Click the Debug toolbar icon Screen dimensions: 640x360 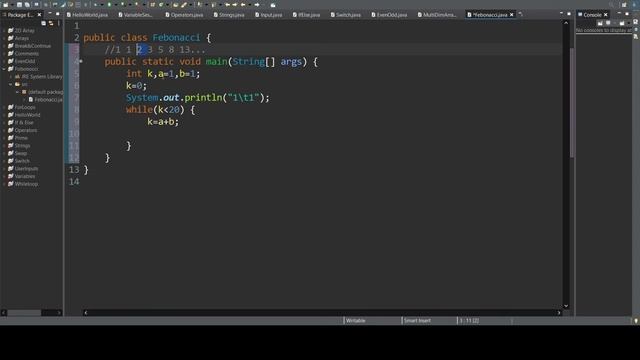96,4
